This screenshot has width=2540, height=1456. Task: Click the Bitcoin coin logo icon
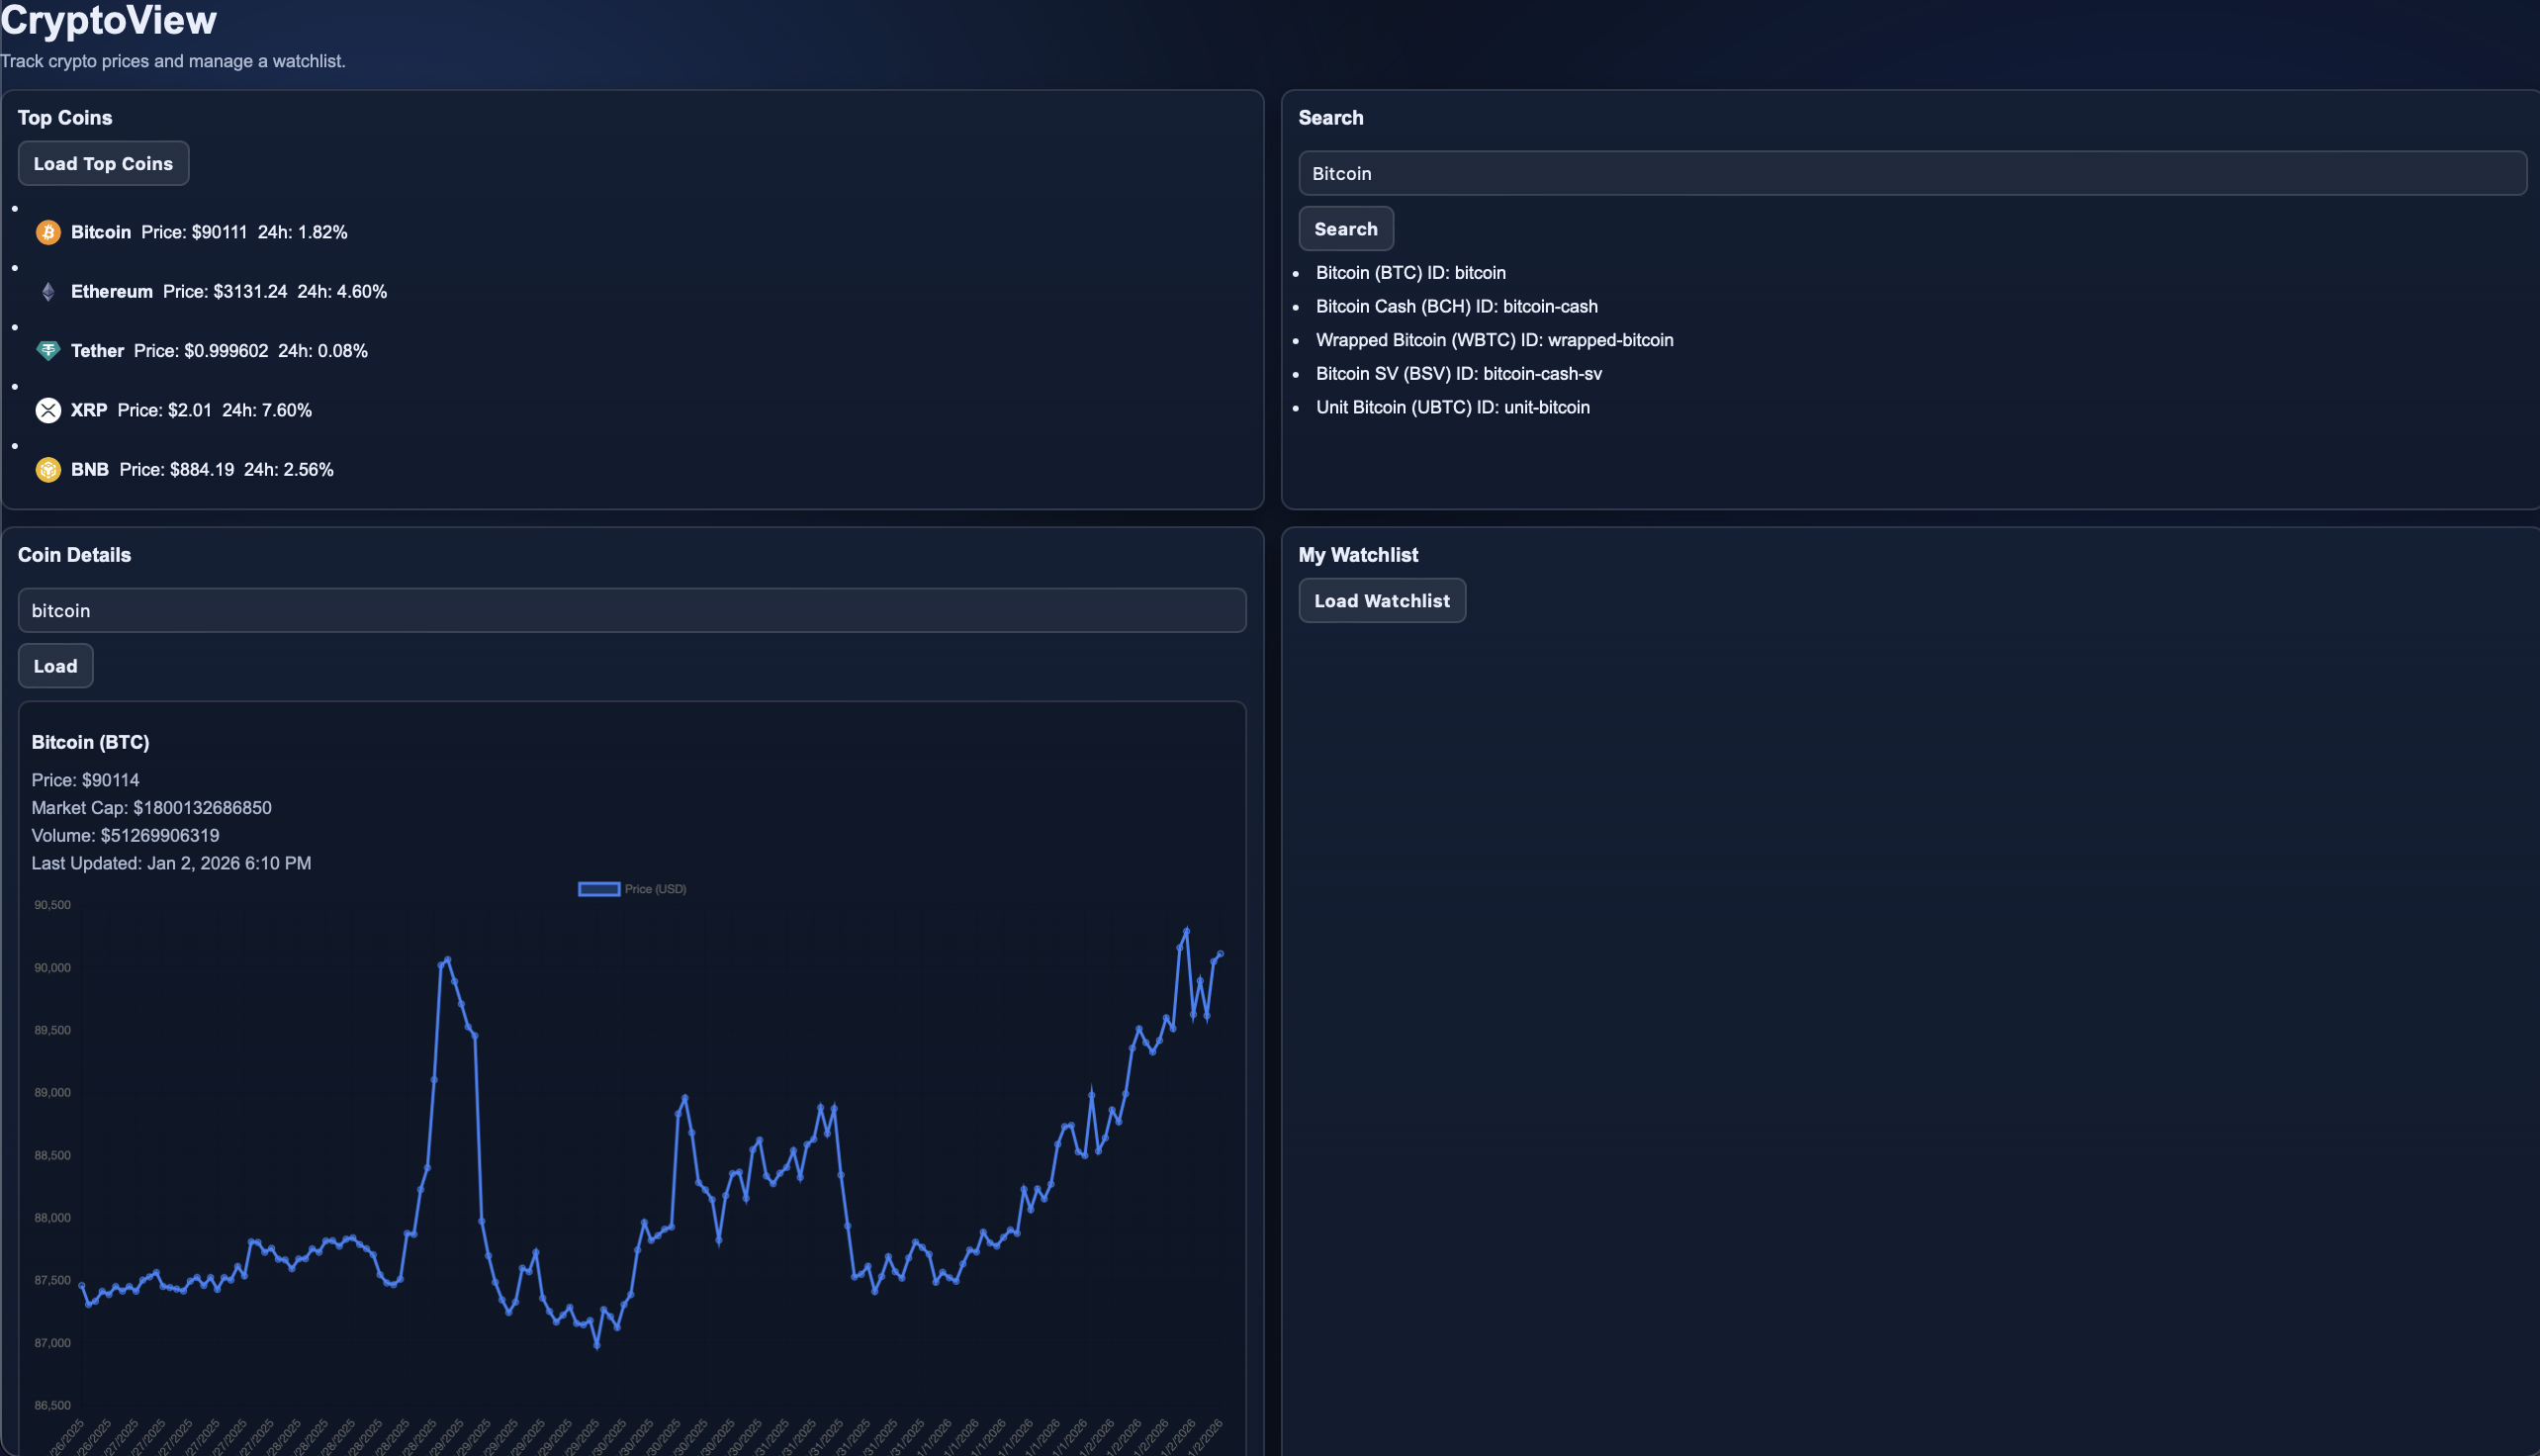coord(48,232)
